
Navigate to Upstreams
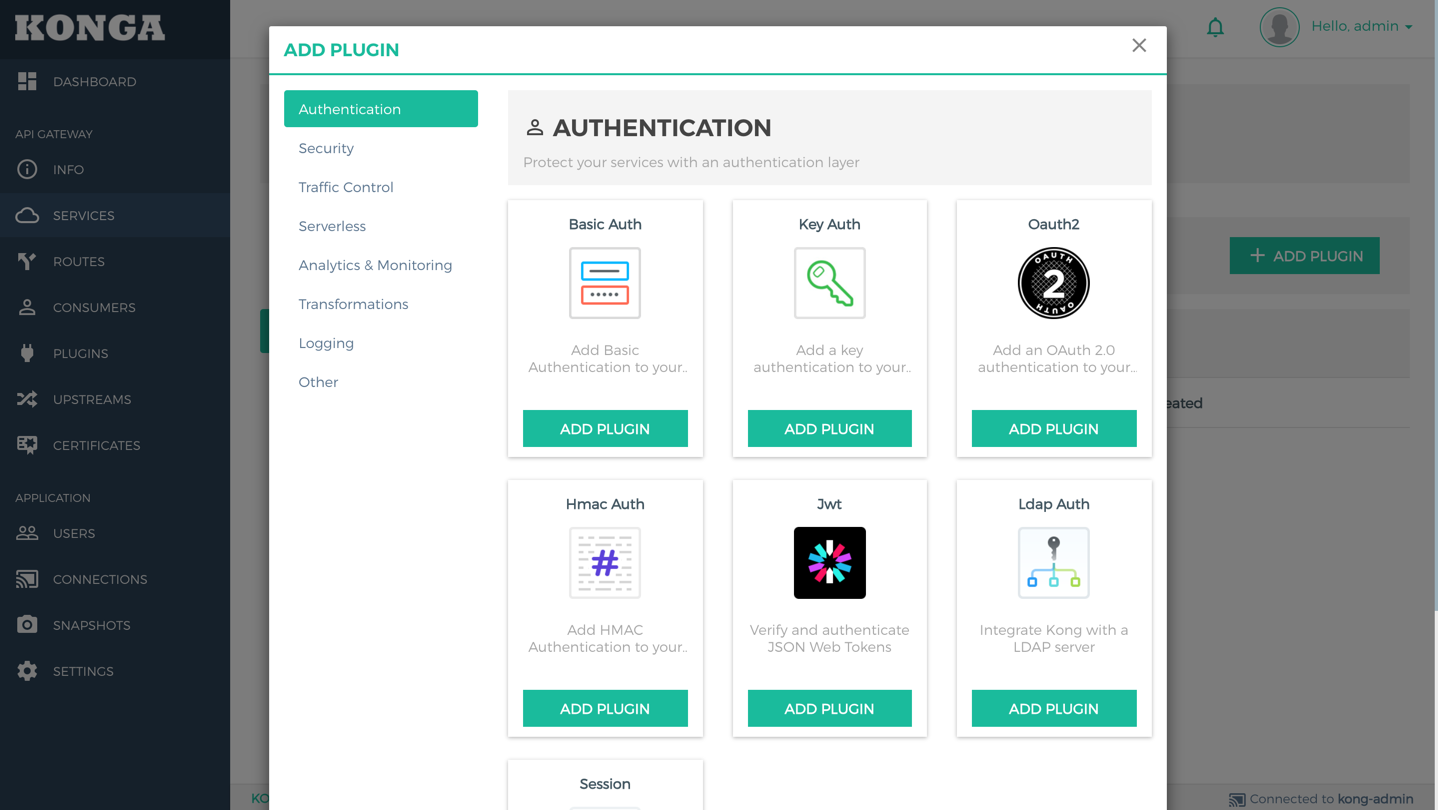(x=115, y=400)
